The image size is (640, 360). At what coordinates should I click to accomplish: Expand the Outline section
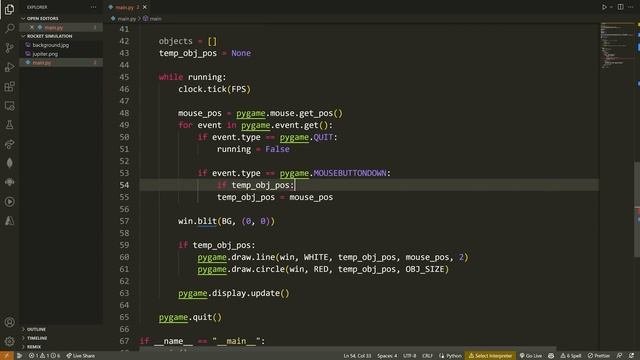pos(36,329)
